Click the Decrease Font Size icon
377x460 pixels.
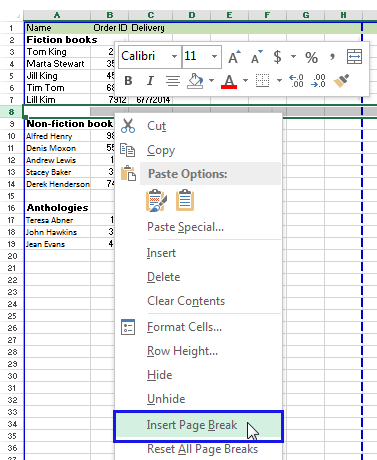(257, 57)
